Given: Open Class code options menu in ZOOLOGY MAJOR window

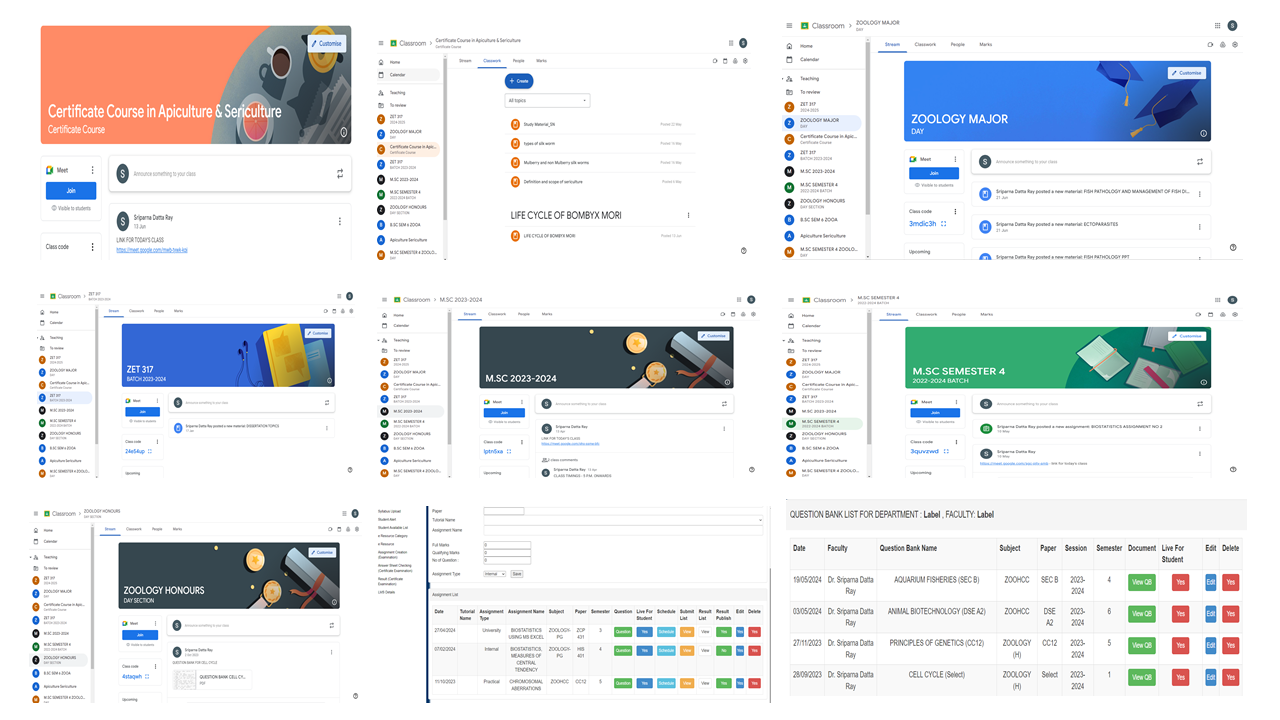Looking at the screenshot, I should point(956,211).
